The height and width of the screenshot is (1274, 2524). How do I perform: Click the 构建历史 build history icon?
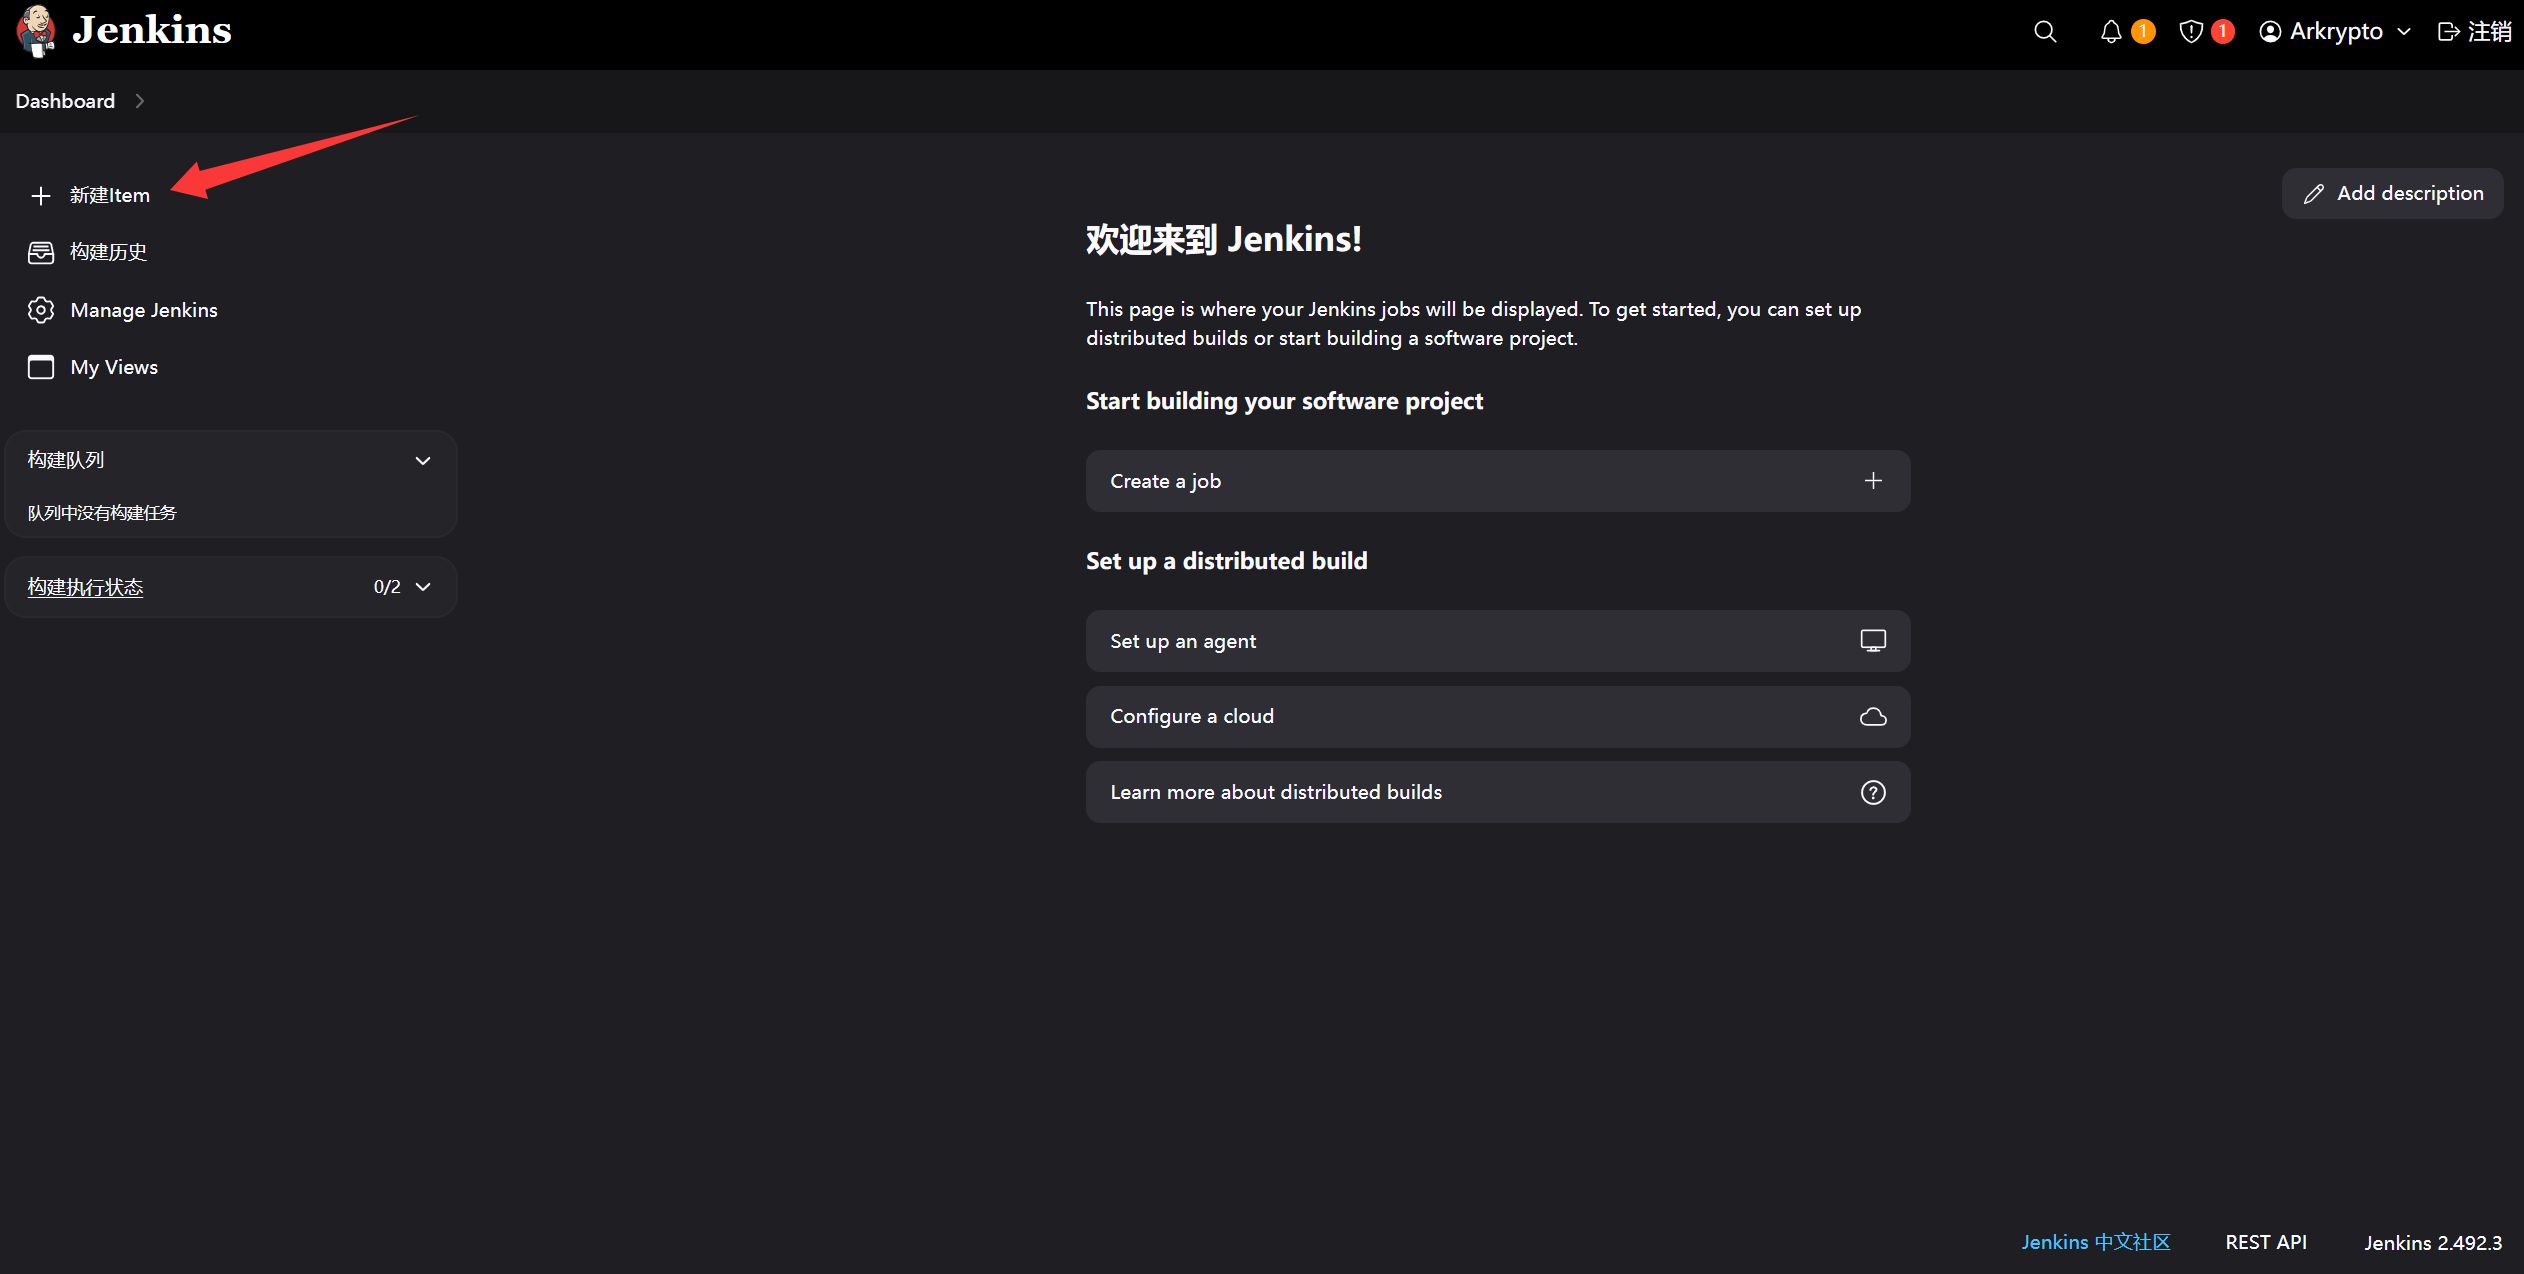(41, 252)
